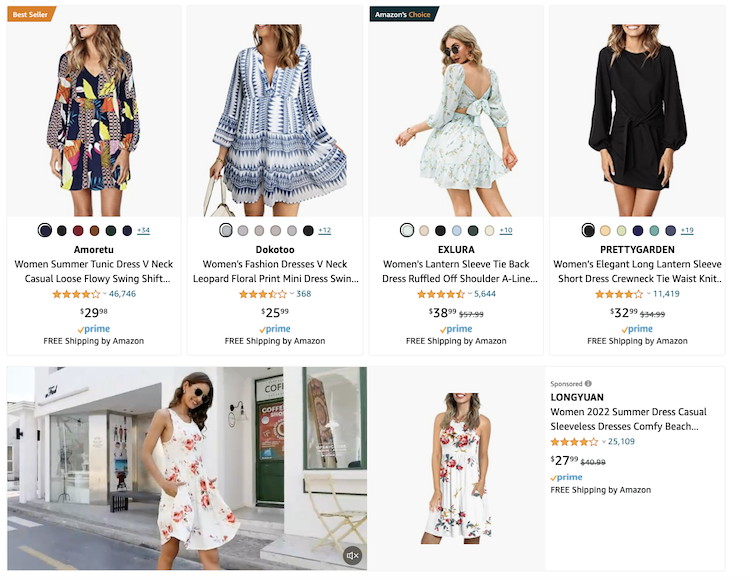
Task: Select the yellow swatch for PRETTYGARDEN dress
Action: point(605,230)
